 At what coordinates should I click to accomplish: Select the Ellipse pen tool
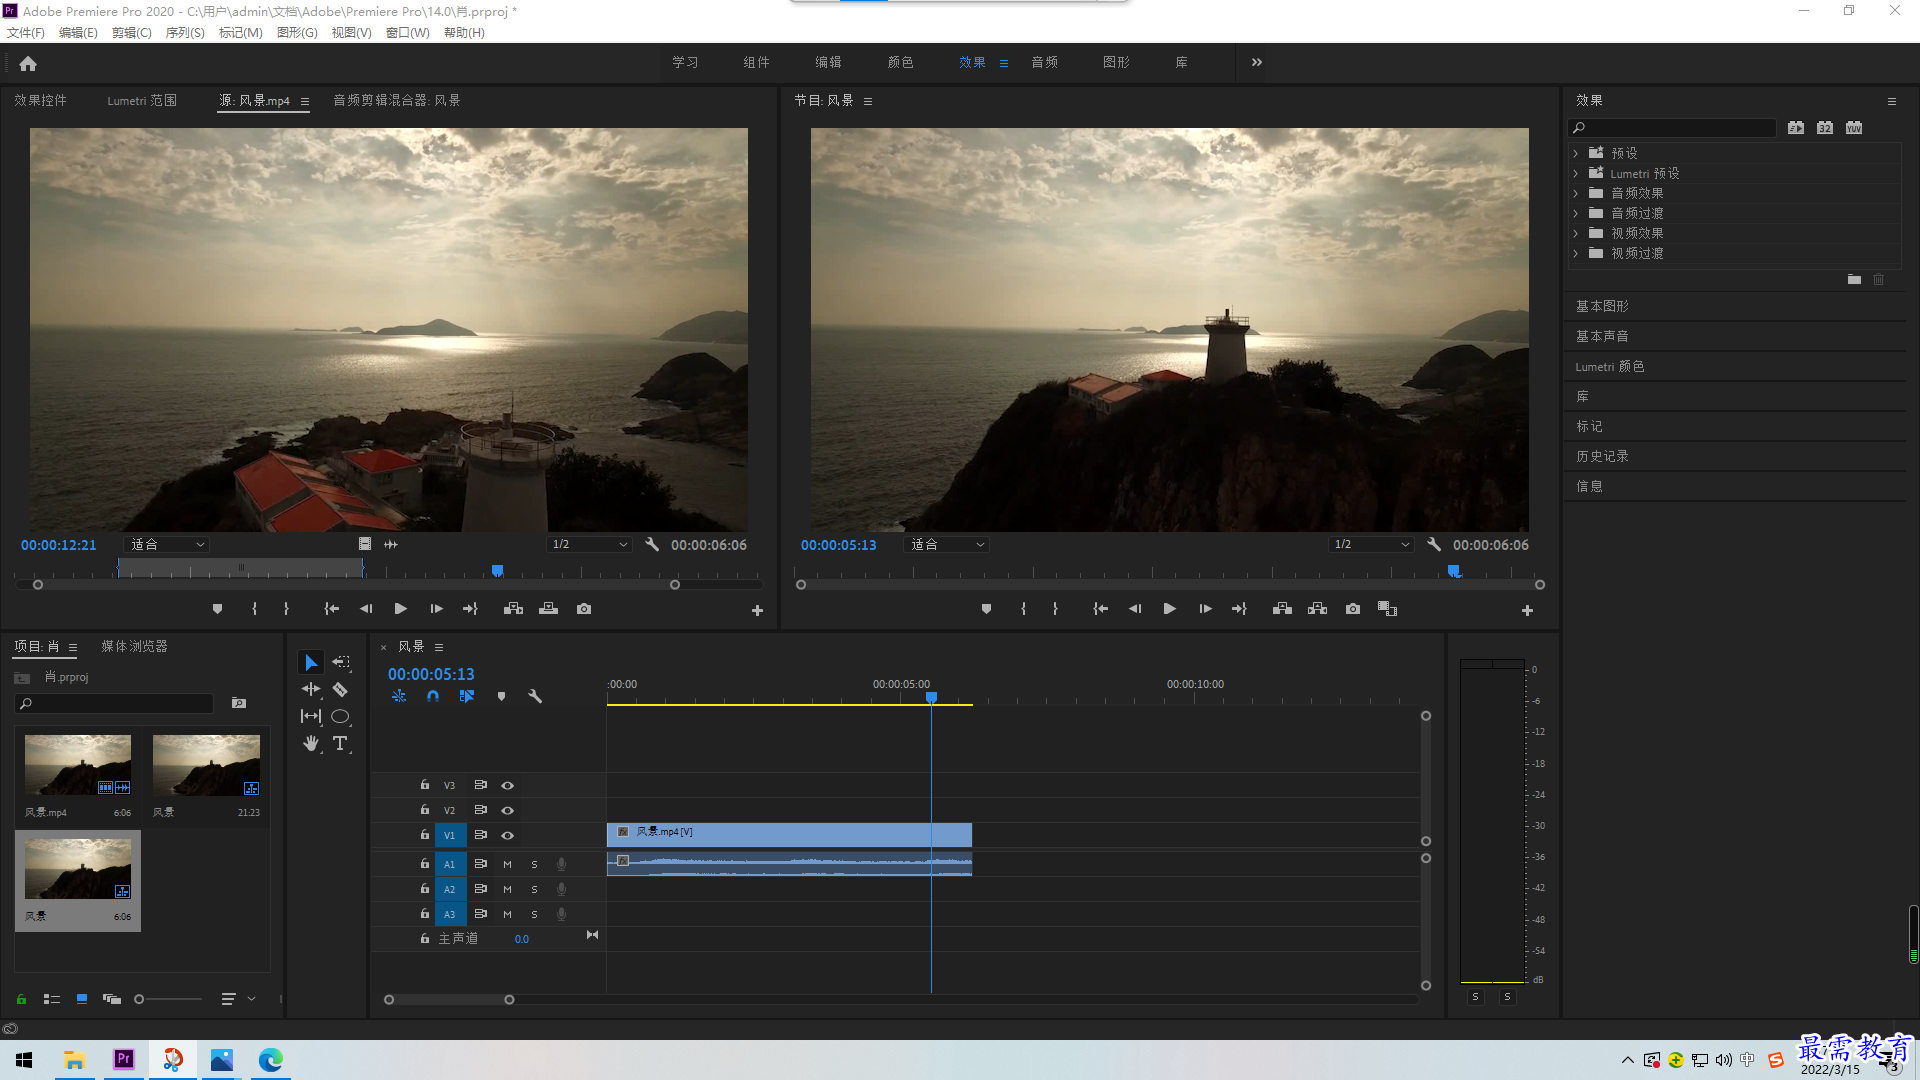point(340,716)
